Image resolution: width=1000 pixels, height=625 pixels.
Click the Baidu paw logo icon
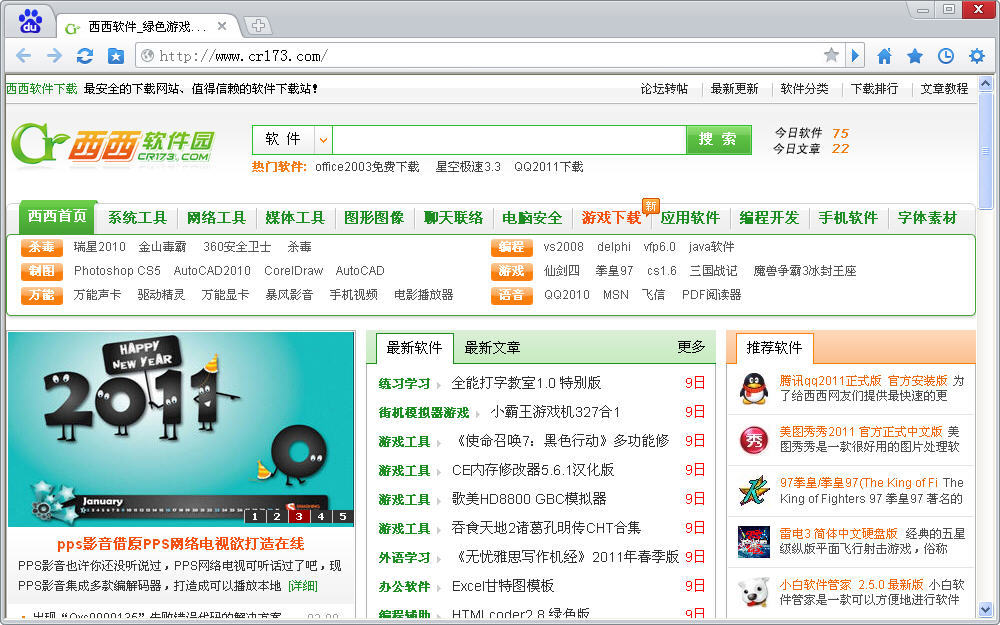pyautogui.click(x=29, y=22)
